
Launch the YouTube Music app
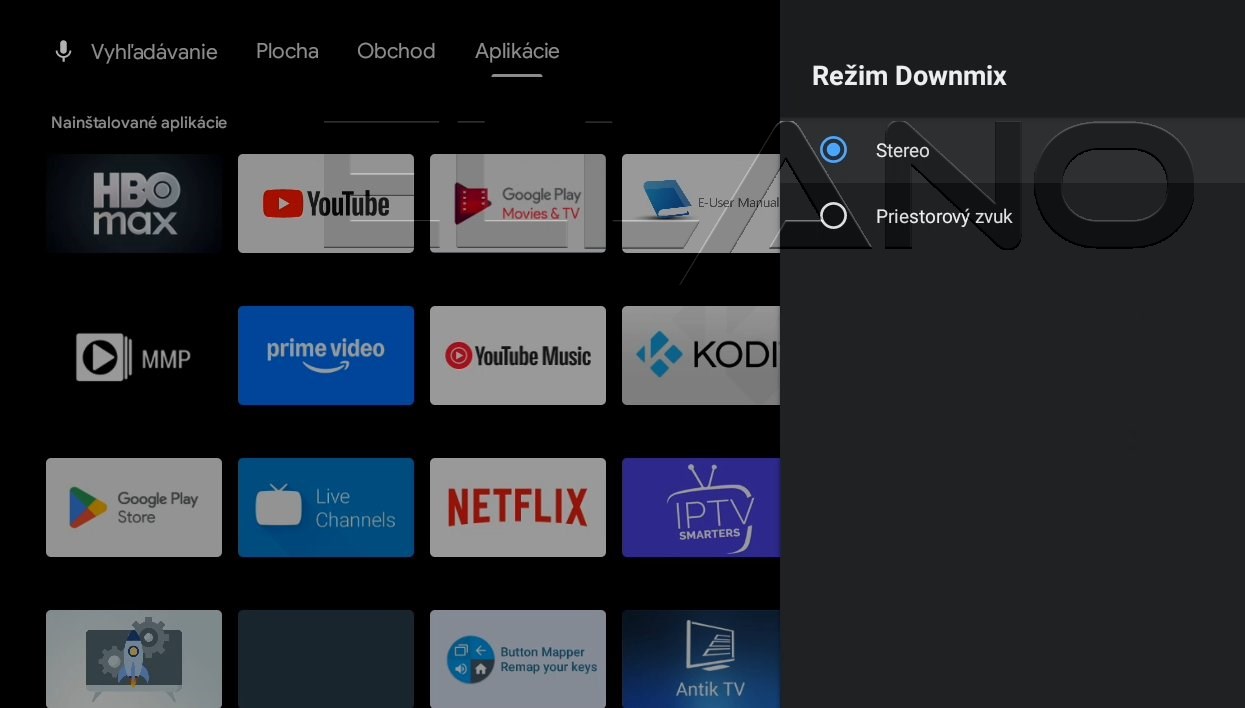(518, 356)
